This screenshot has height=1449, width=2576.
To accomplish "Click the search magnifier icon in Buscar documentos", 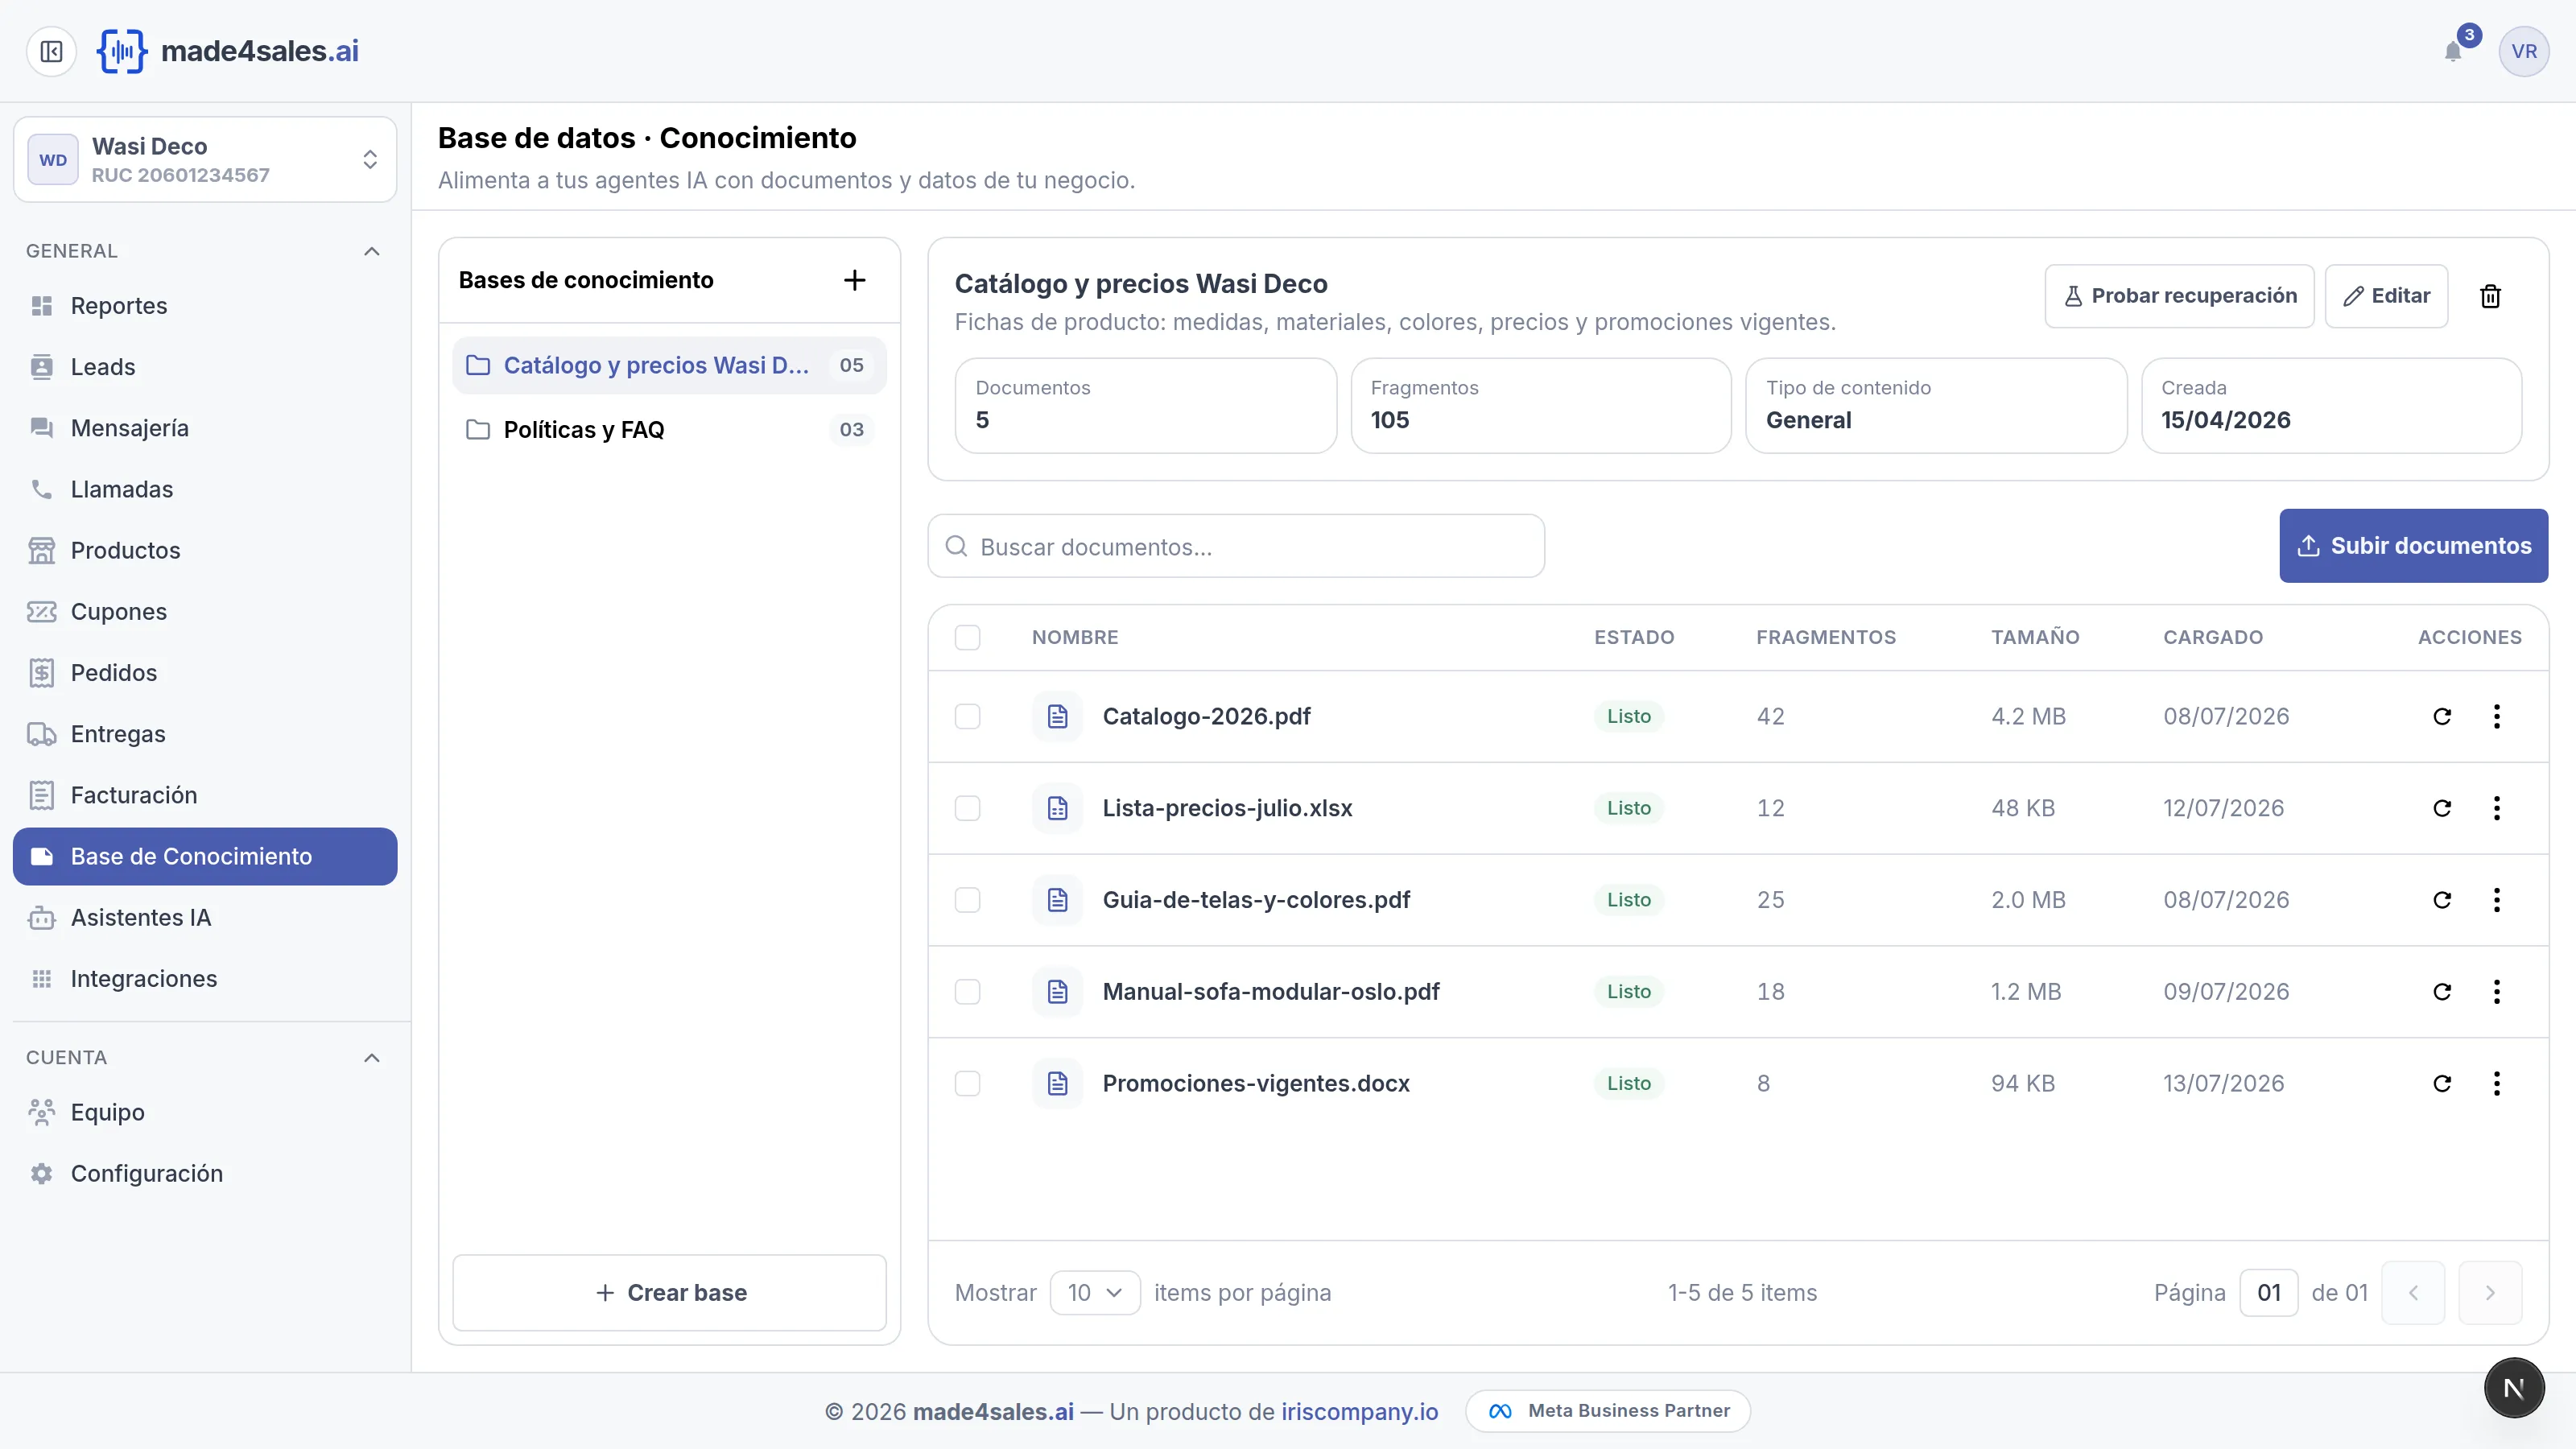I will pos(956,546).
